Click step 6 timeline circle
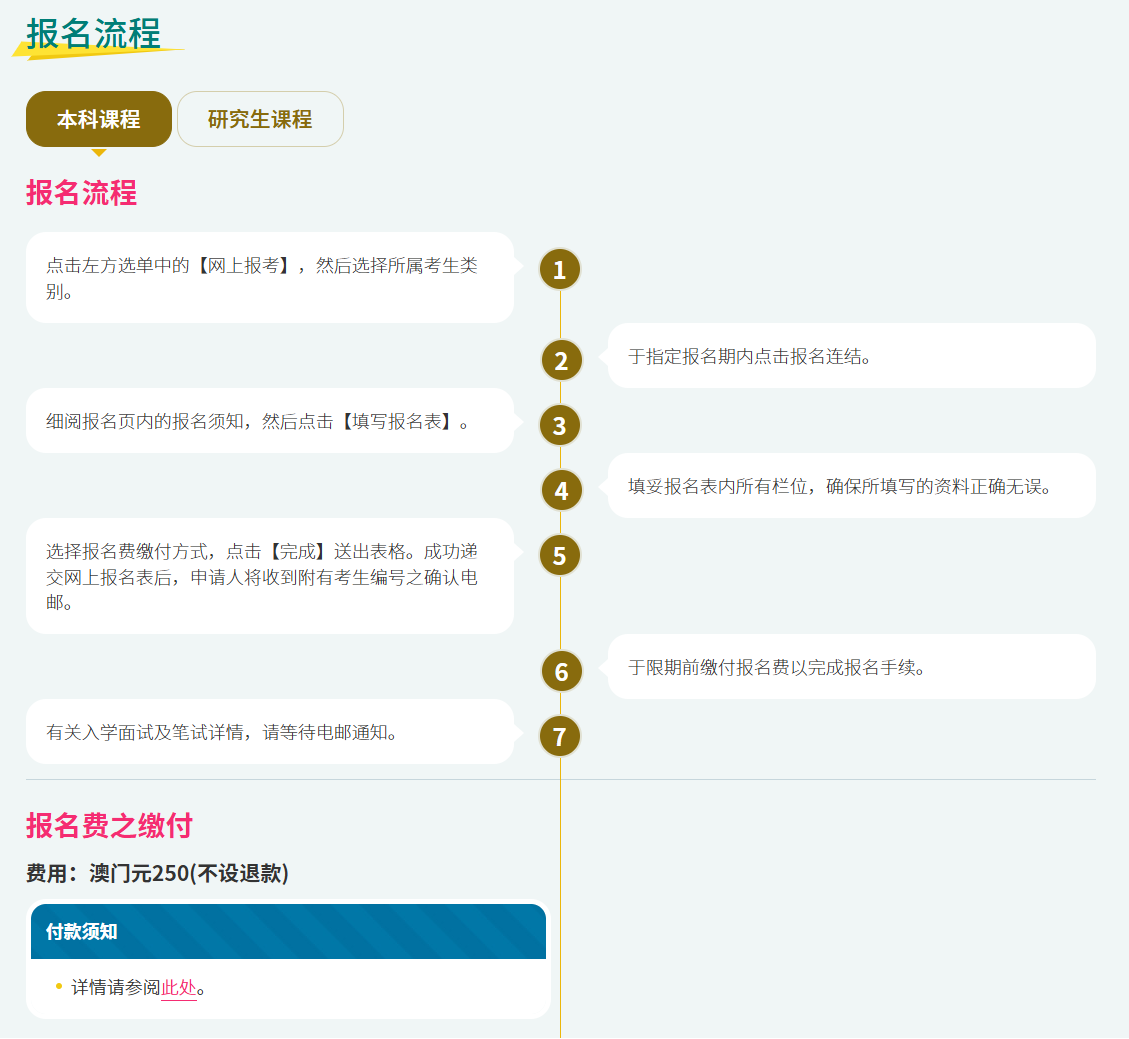Viewport: 1129px width, 1039px height. tap(561, 671)
